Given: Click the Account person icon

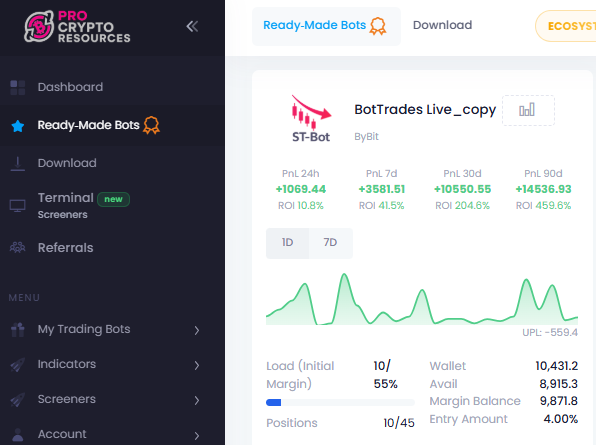Looking at the screenshot, I should click(17, 435).
